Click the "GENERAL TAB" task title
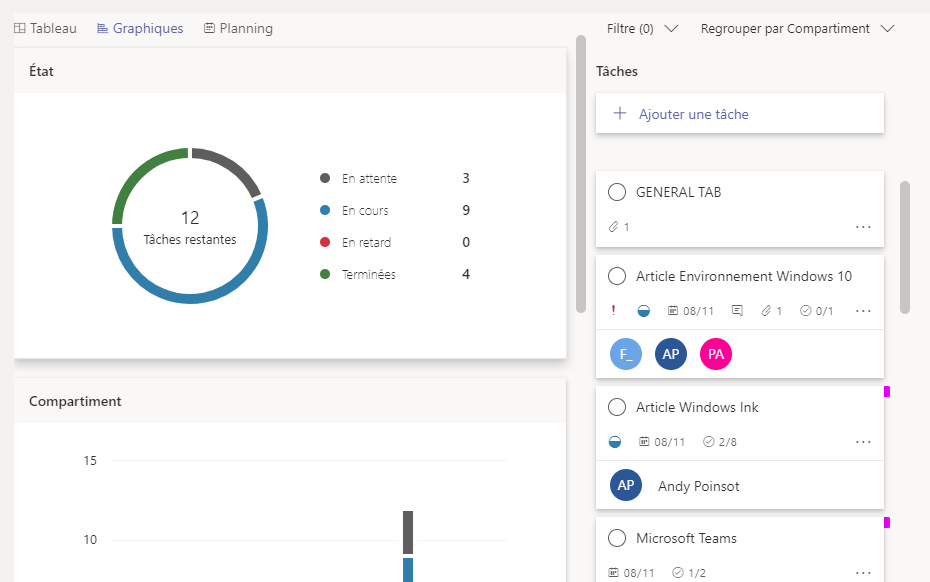This screenshot has width=930, height=582. point(679,192)
